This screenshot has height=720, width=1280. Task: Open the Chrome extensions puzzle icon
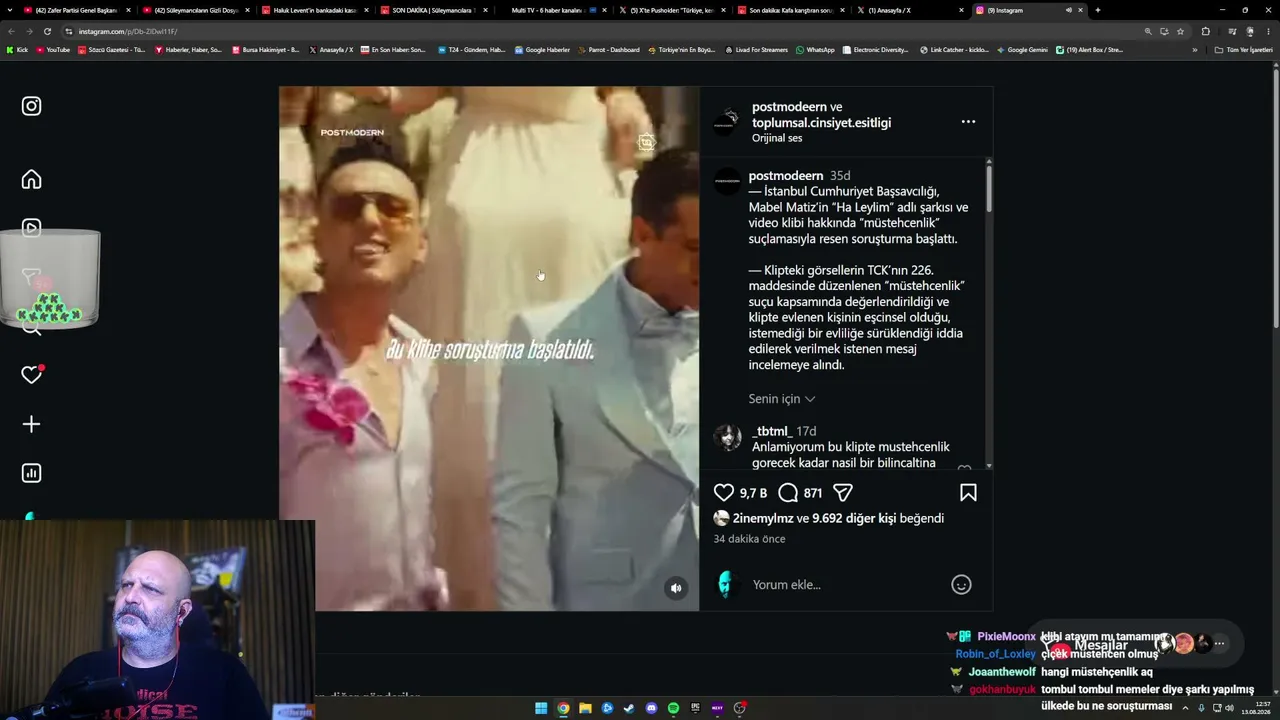click(x=1205, y=31)
